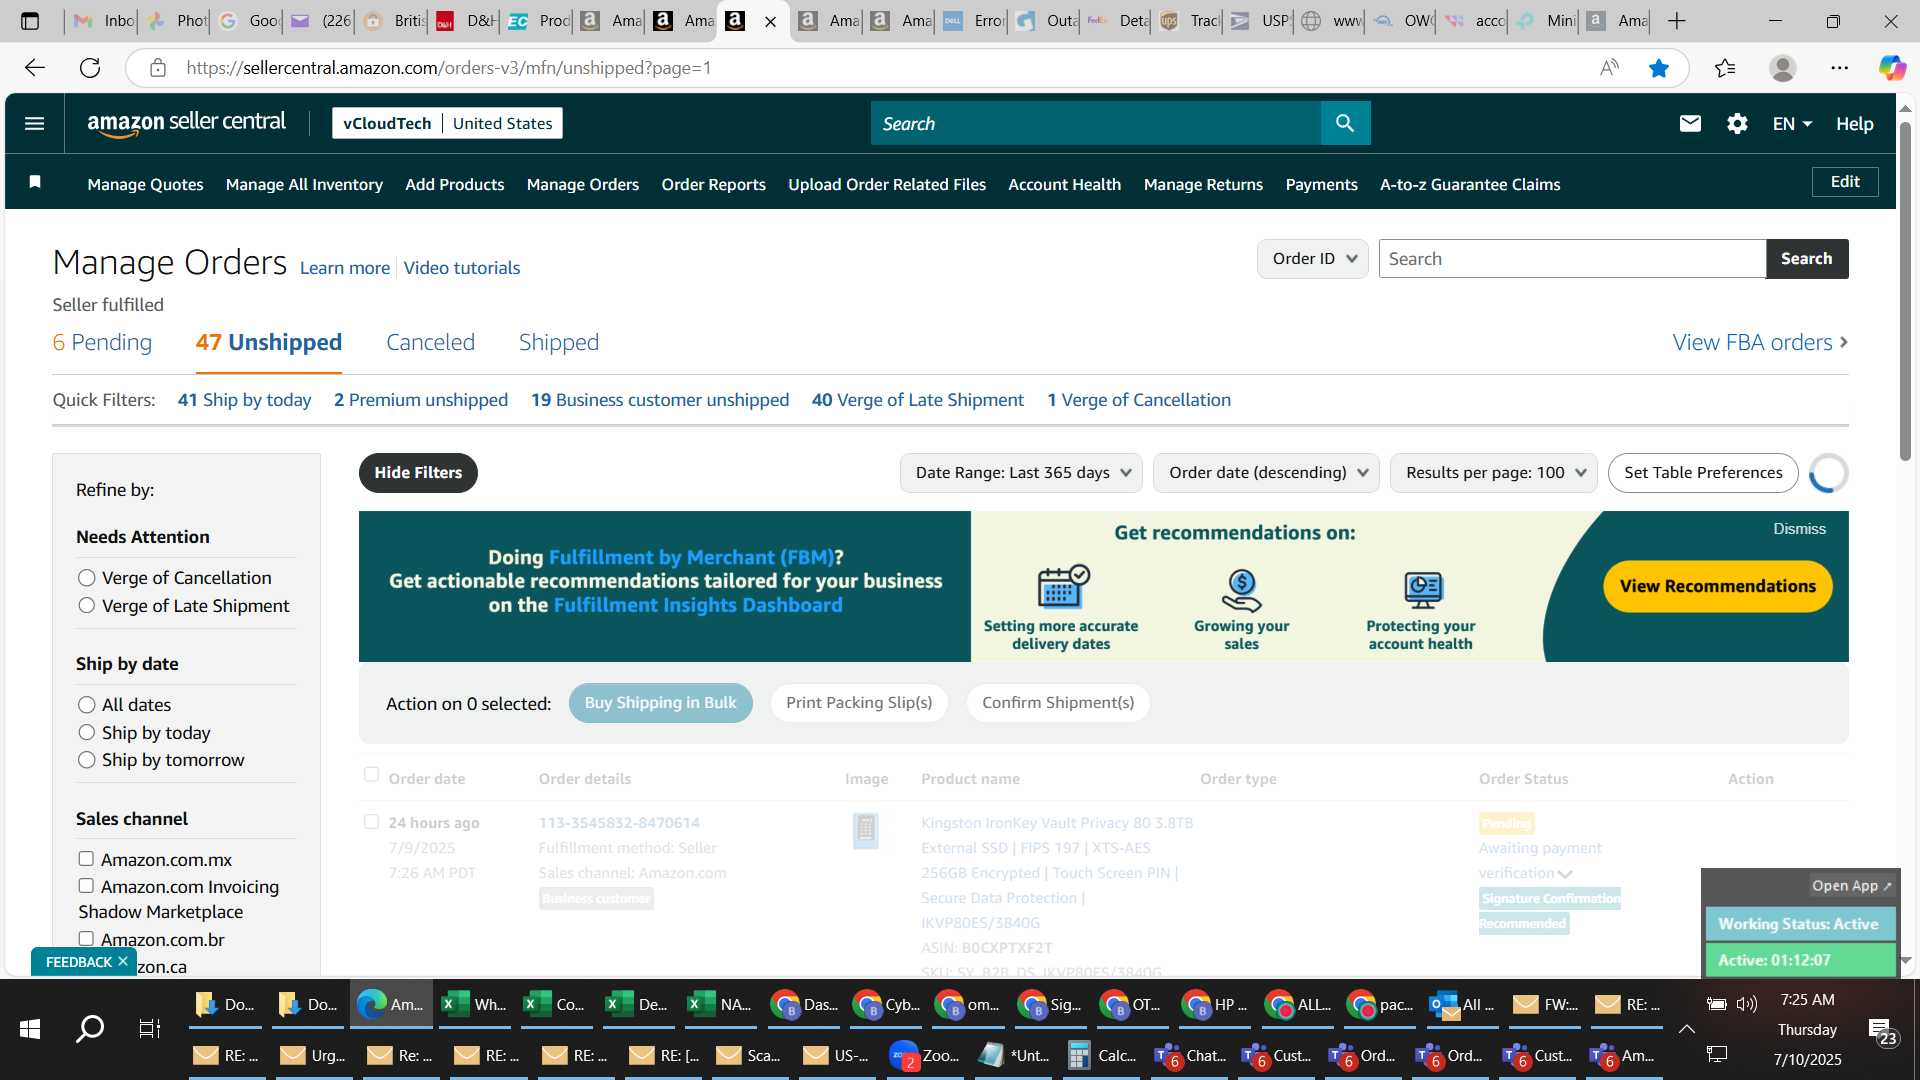Click Hide Filters button
This screenshot has height=1080, width=1920.
pyautogui.click(x=418, y=473)
